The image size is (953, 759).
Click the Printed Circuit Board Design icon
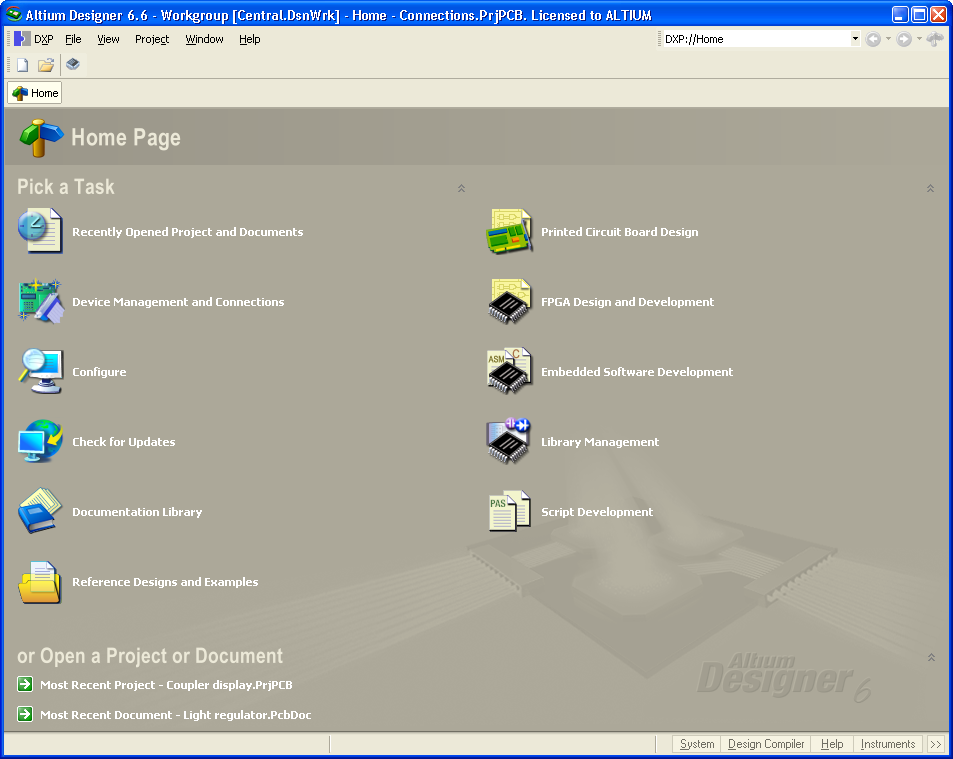click(509, 231)
